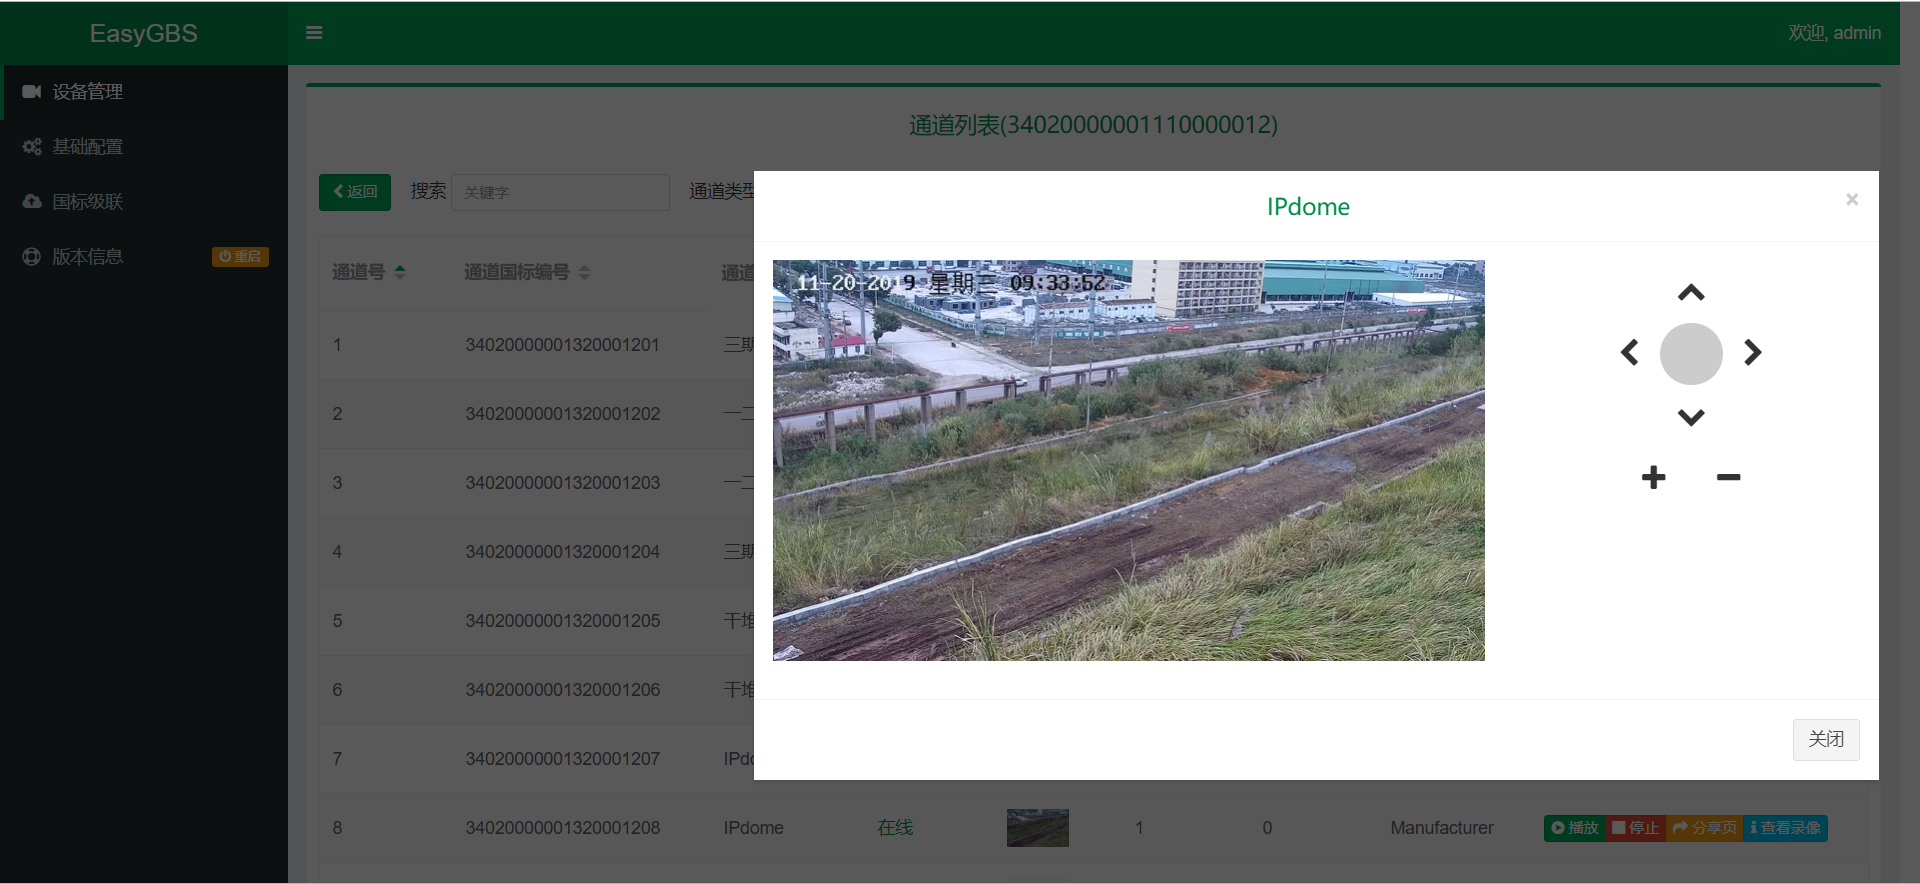Open the snapshot thumbnail in row 8
1920x884 pixels.
(x=1038, y=828)
